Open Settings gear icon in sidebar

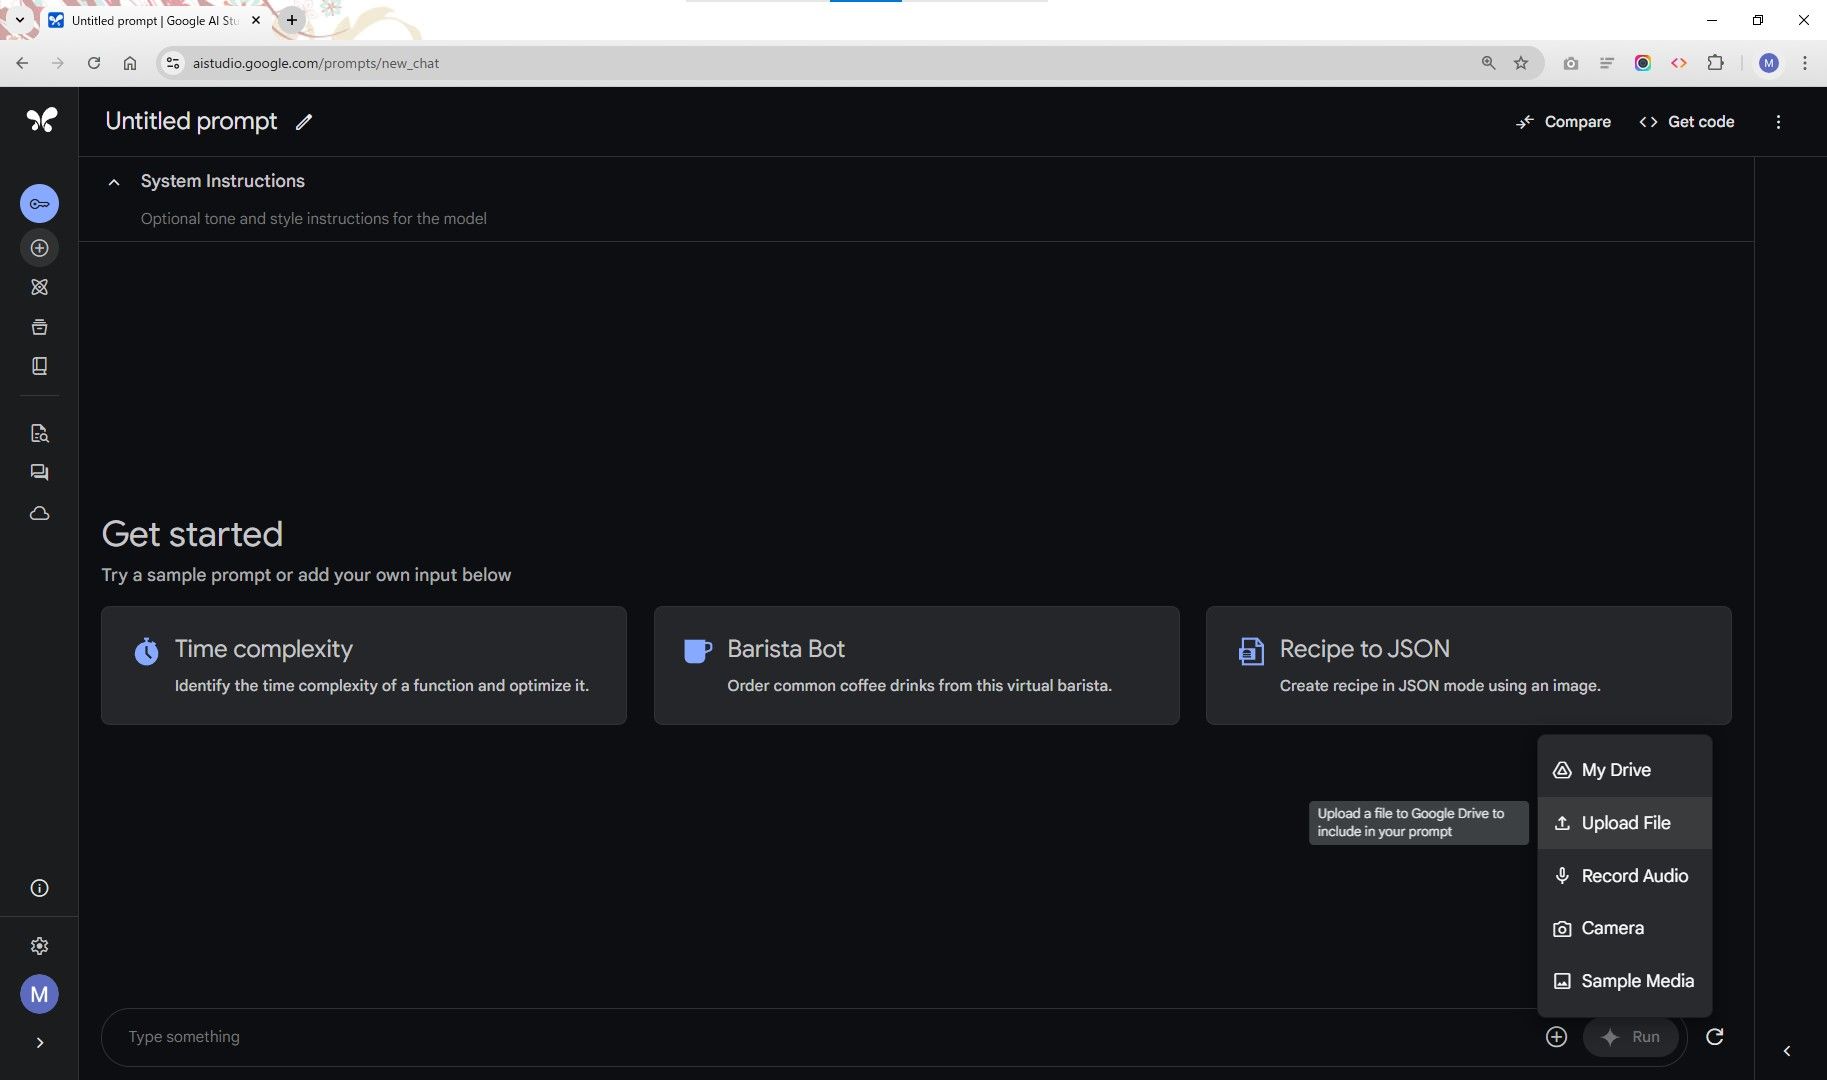pos(39,946)
